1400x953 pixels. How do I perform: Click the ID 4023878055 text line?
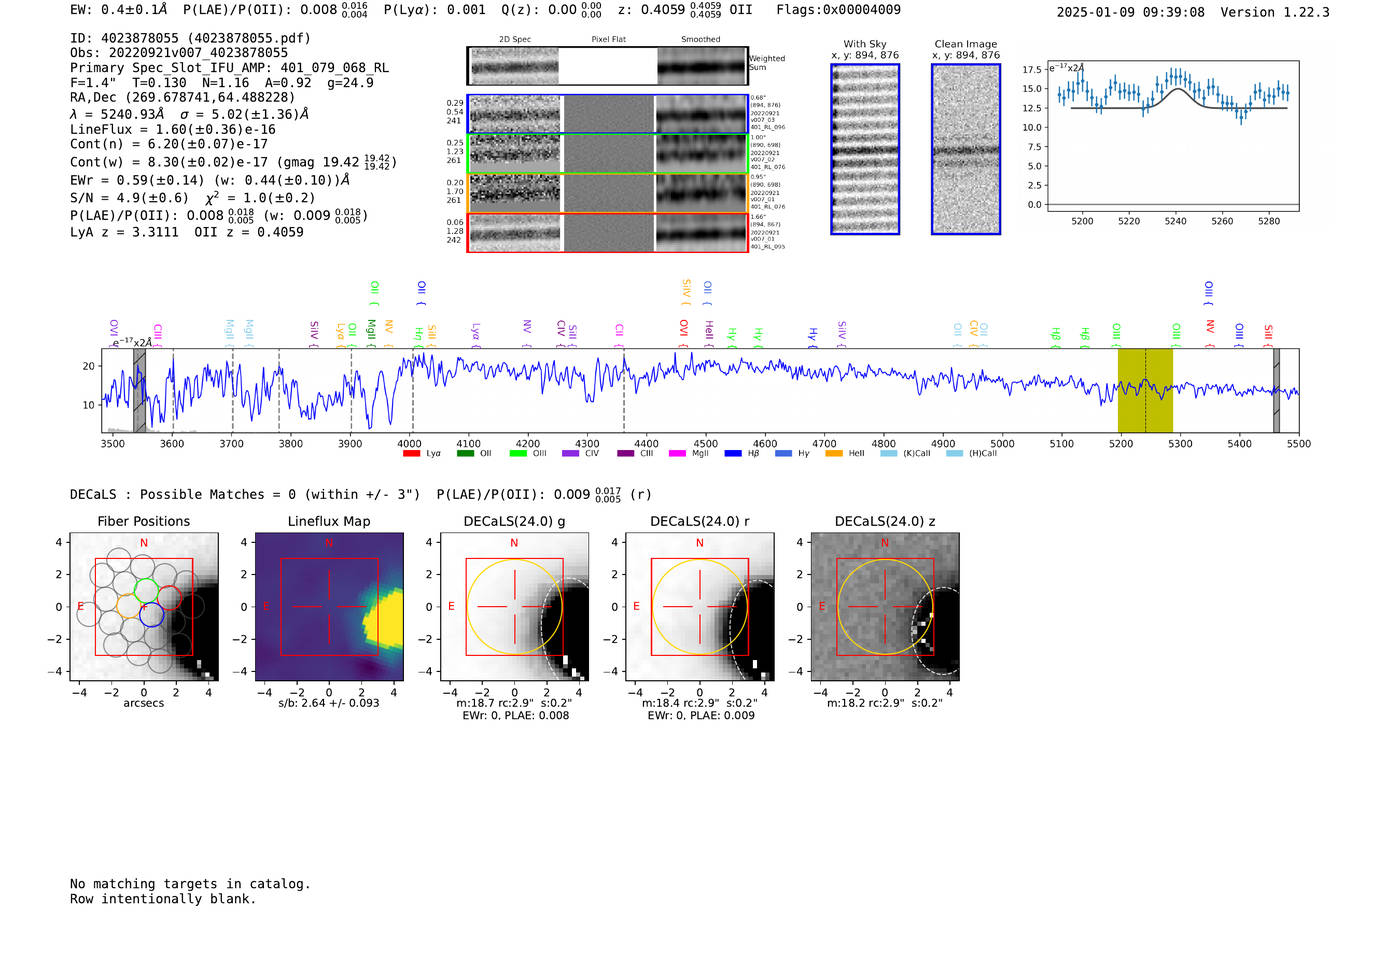[x=190, y=38]
